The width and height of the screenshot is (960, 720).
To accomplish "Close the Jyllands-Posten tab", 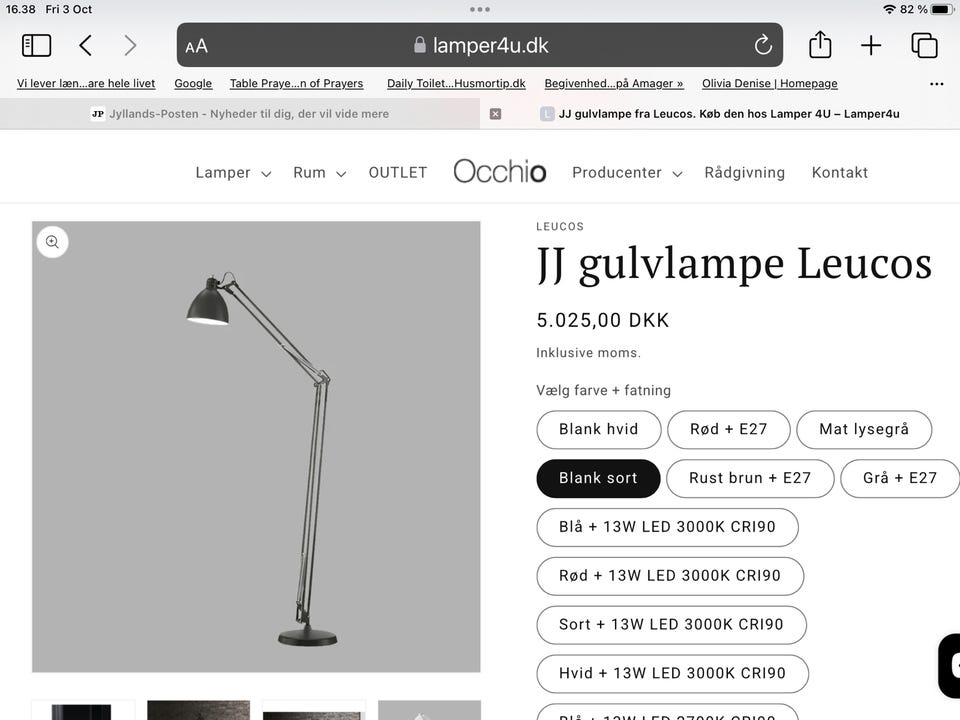I will point(495,114).
